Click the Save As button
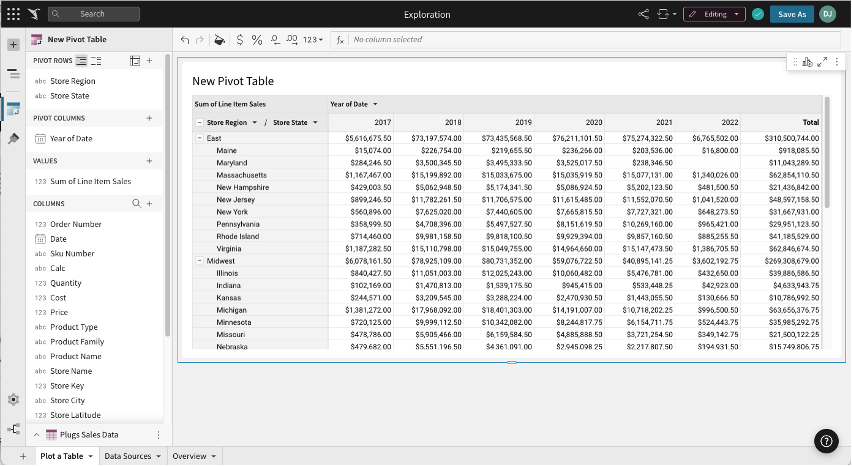Screen dimensions: 852x466 792,14
